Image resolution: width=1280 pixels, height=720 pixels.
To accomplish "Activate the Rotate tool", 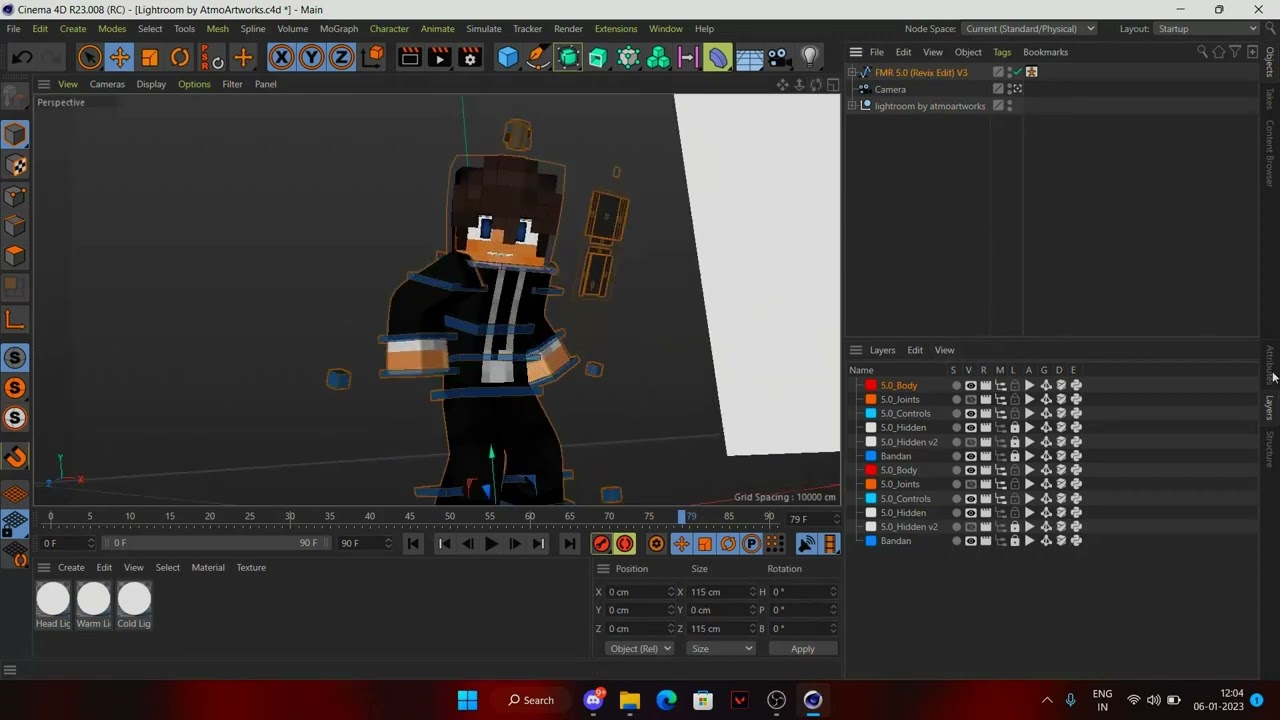I will pyautogui.click(x=180, y=58).
